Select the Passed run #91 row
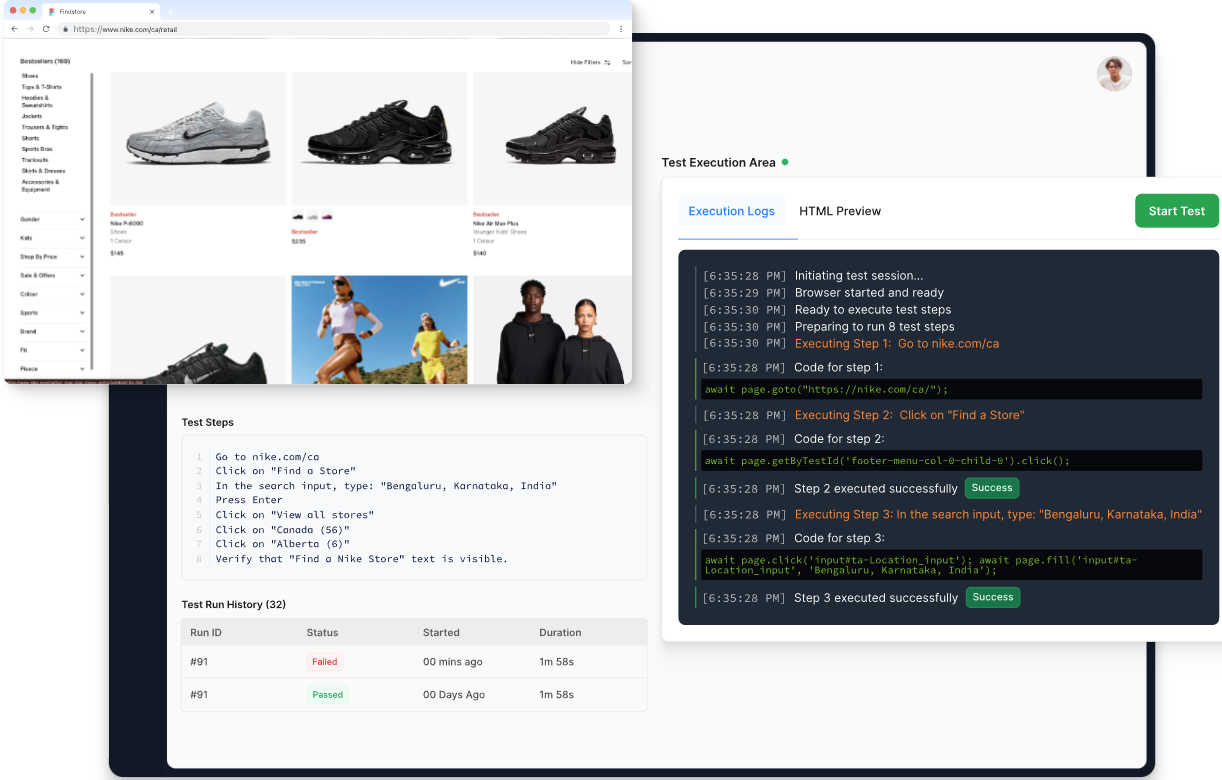This screenshot has height=780, width=1222. click(x=414, y=695)
